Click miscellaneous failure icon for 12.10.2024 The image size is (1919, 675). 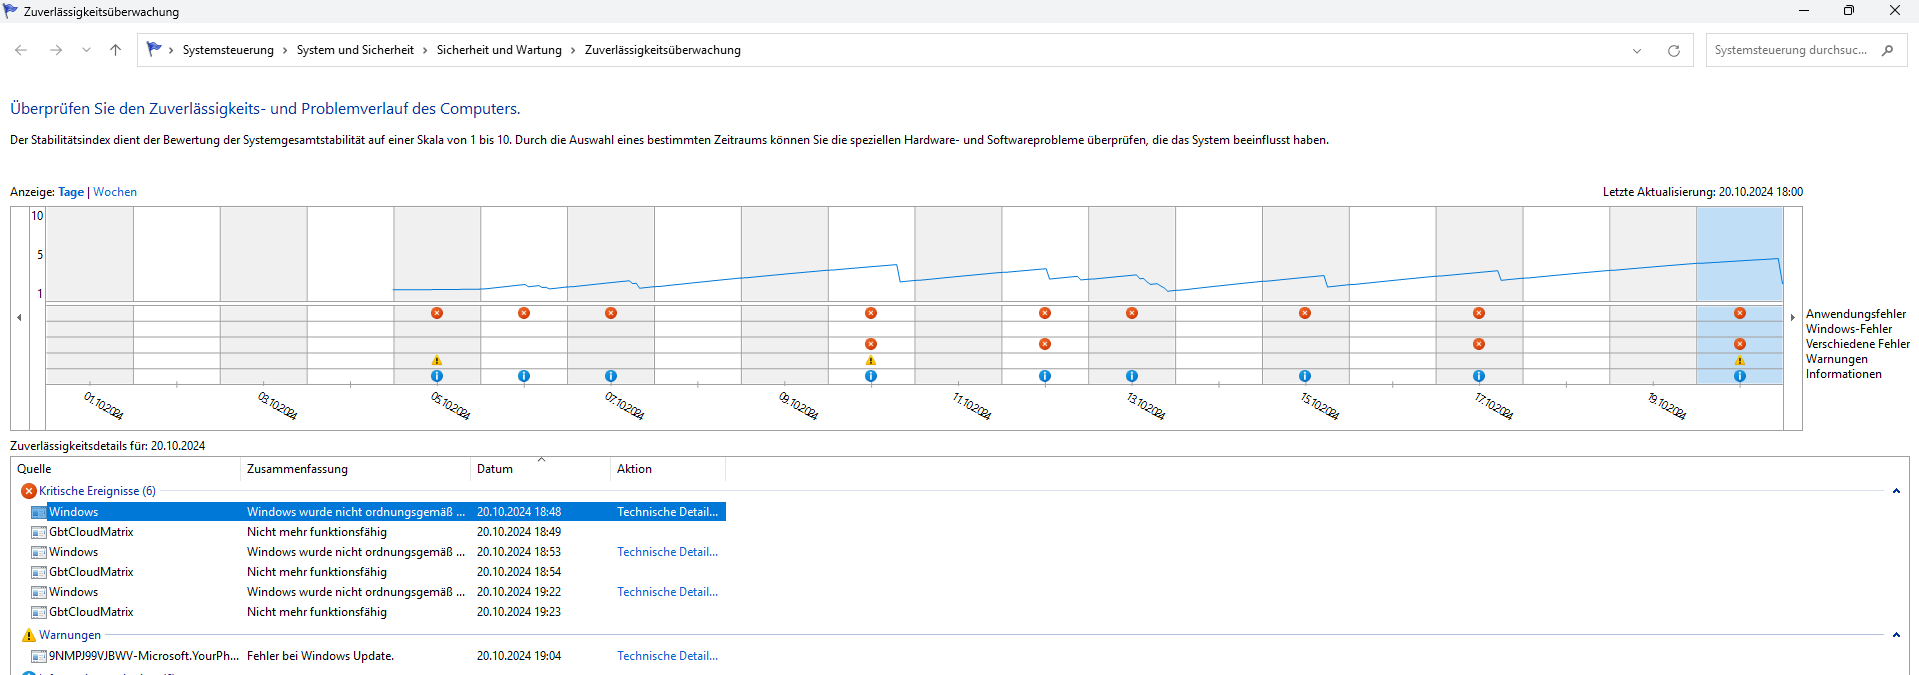[x=1045, y=344]
